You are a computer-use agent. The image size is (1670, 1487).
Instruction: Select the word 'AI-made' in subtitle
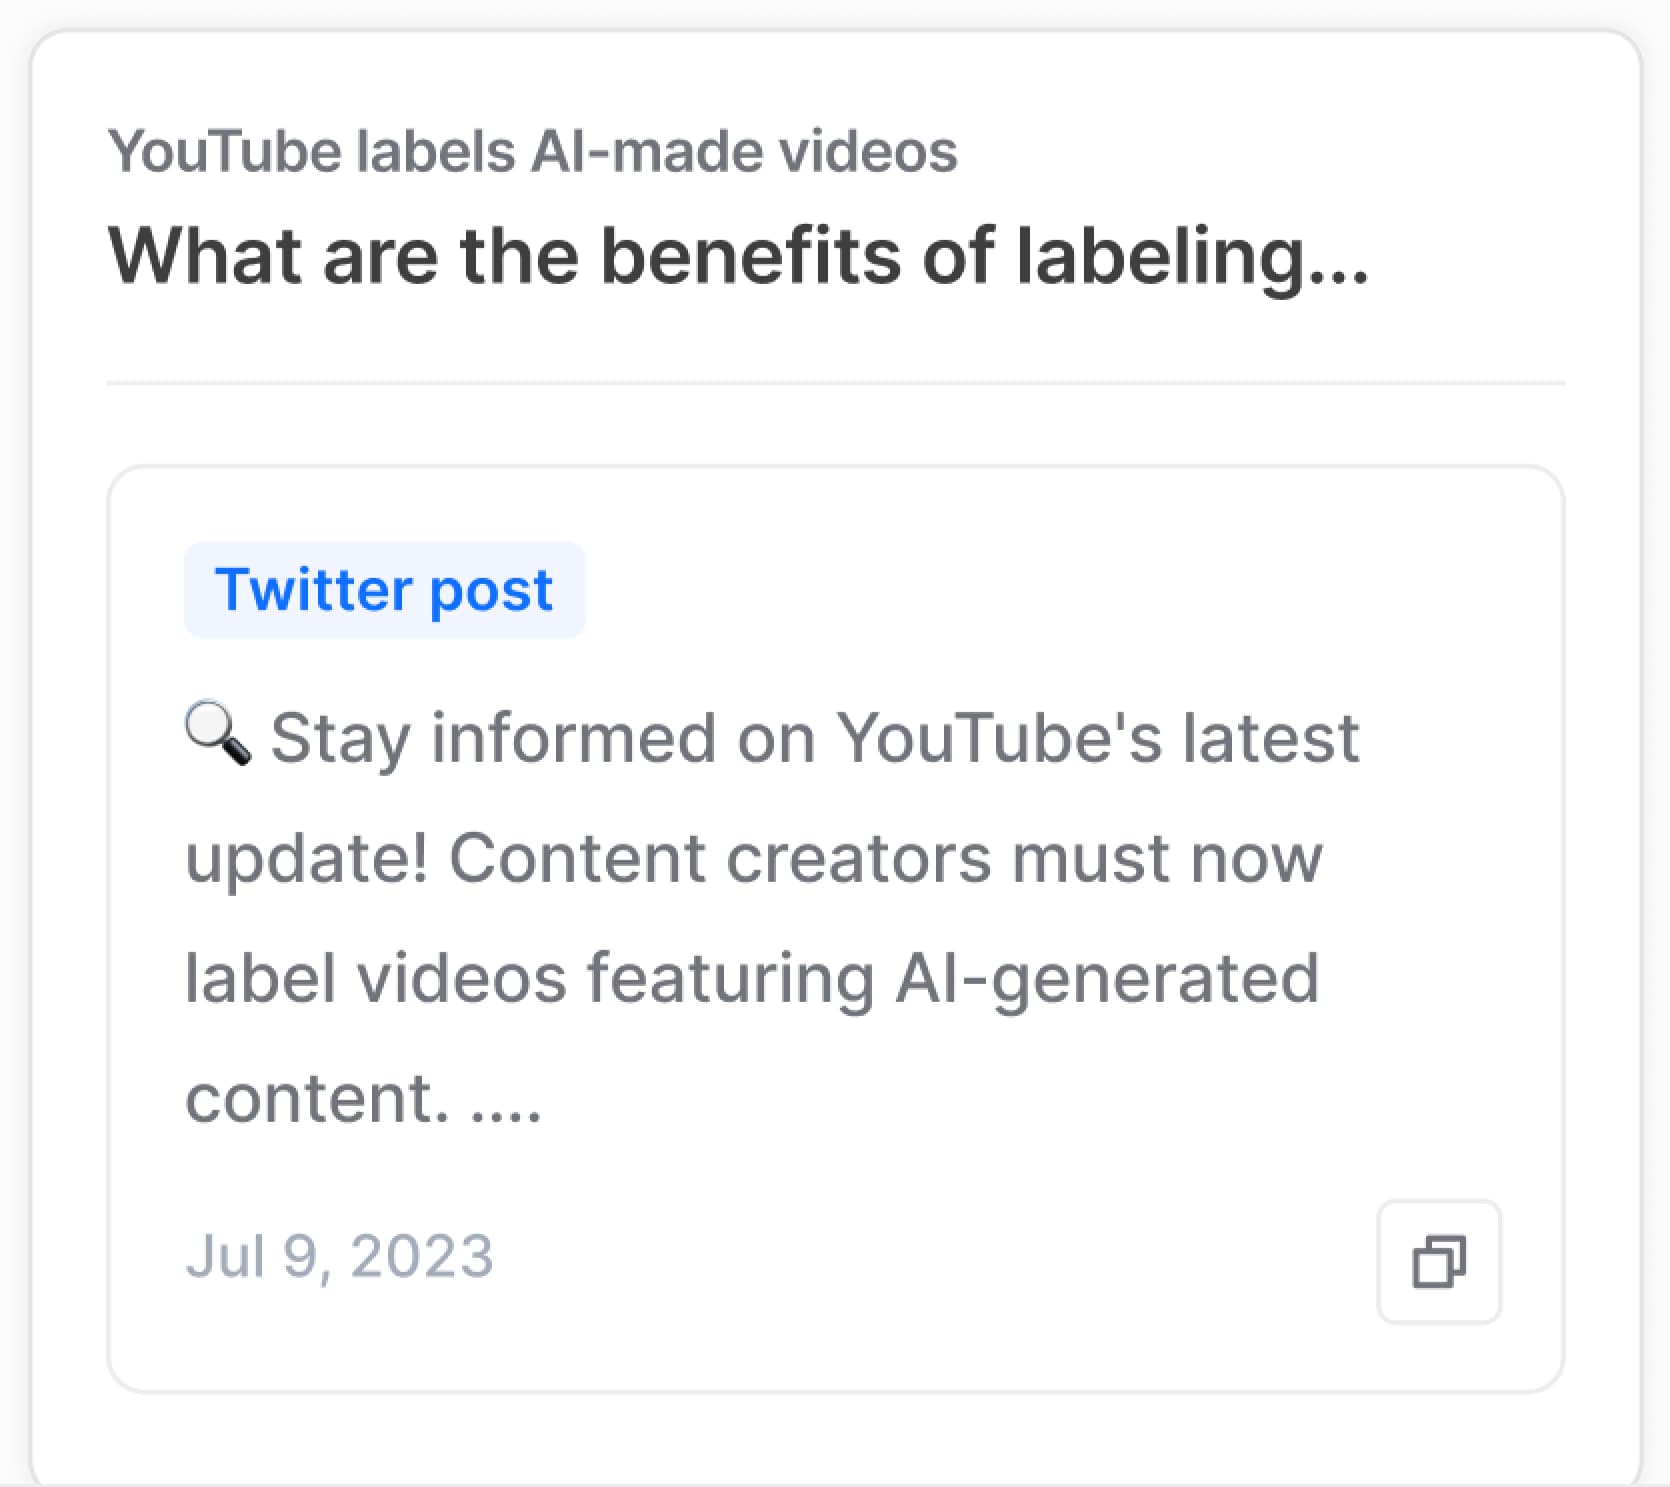[x=646, y=151]
